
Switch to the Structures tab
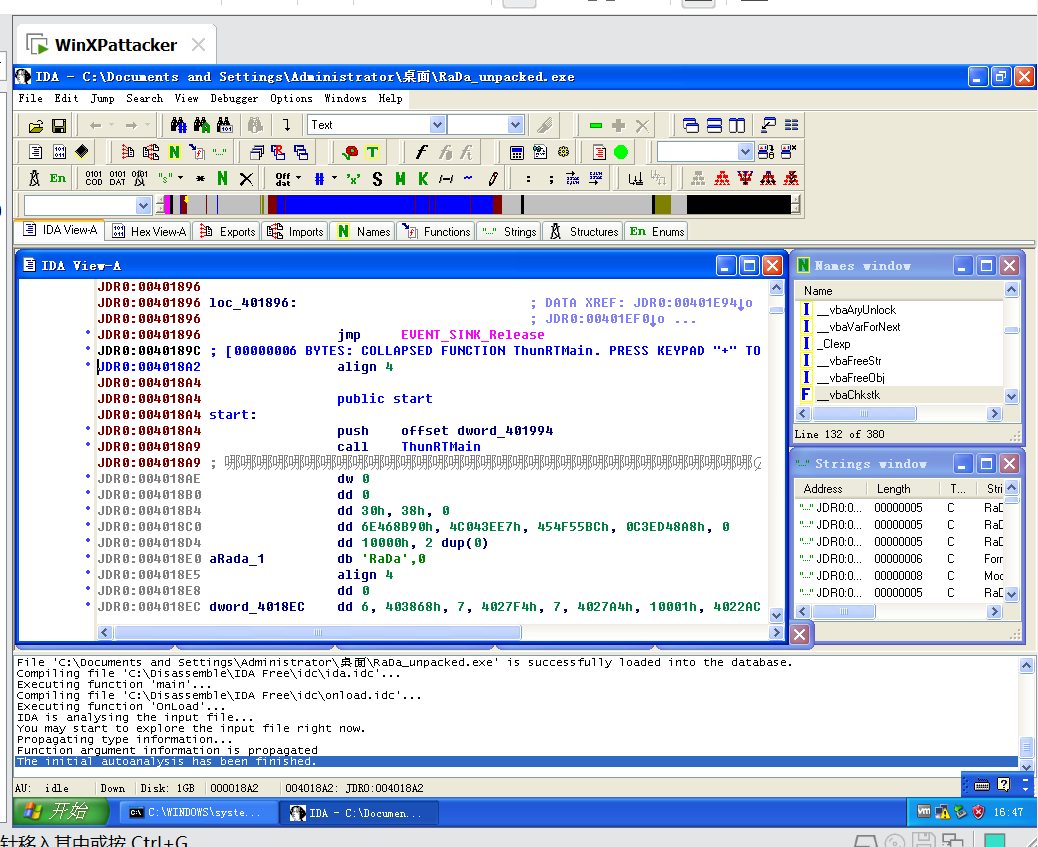pyautogui.click(x=583, y=231)
